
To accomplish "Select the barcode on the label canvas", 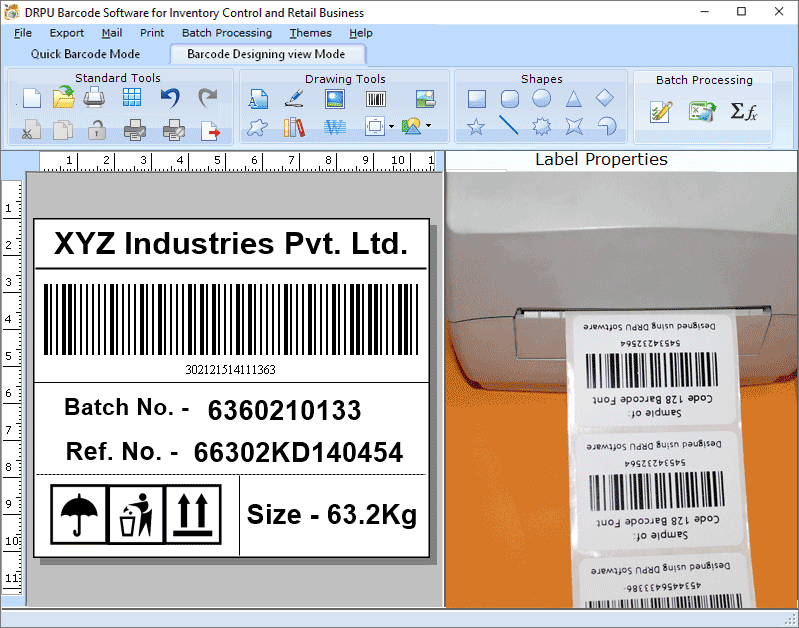I will (x=231, y=320).
